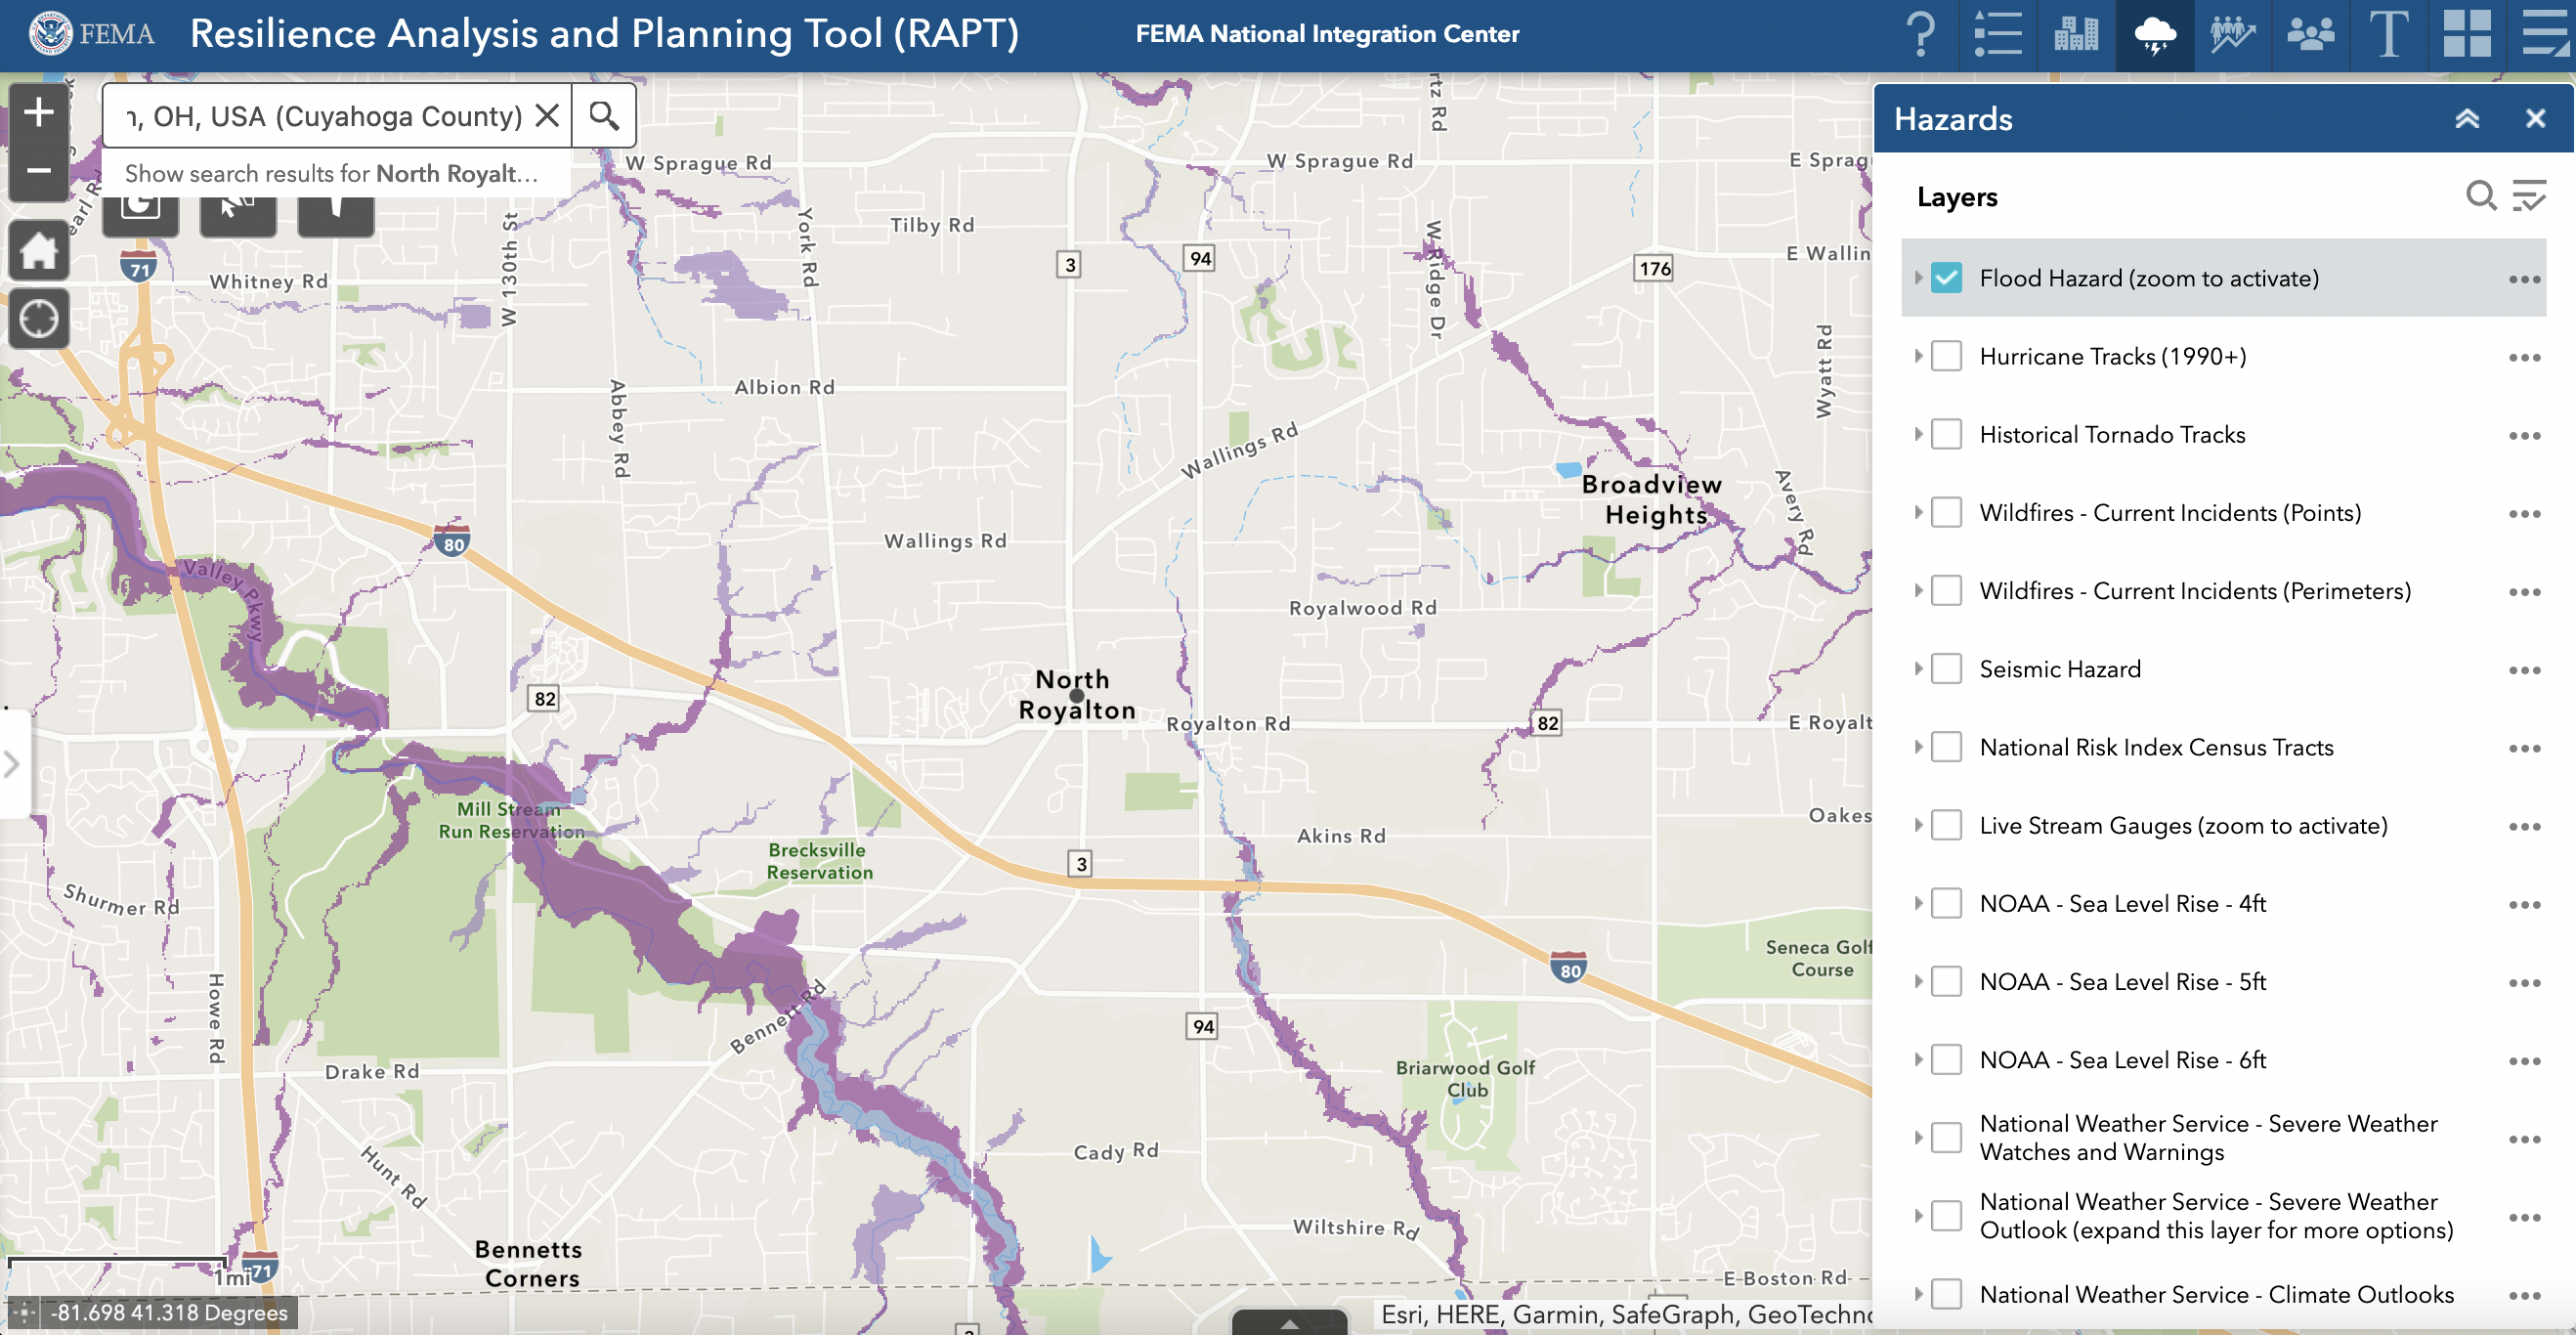
Task: Enable the Seismic Hazard layer checkbox
Action: 1948,669
